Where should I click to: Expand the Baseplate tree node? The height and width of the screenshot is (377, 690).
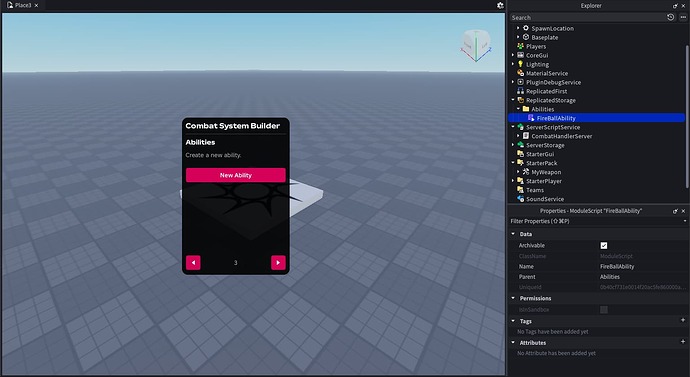point(518,37)
